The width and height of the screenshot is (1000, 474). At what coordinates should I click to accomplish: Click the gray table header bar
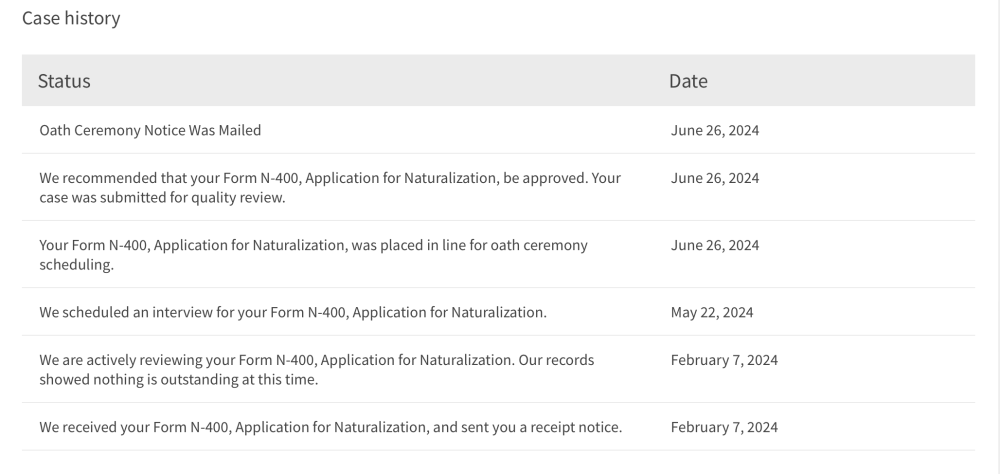tap(498, 80)
